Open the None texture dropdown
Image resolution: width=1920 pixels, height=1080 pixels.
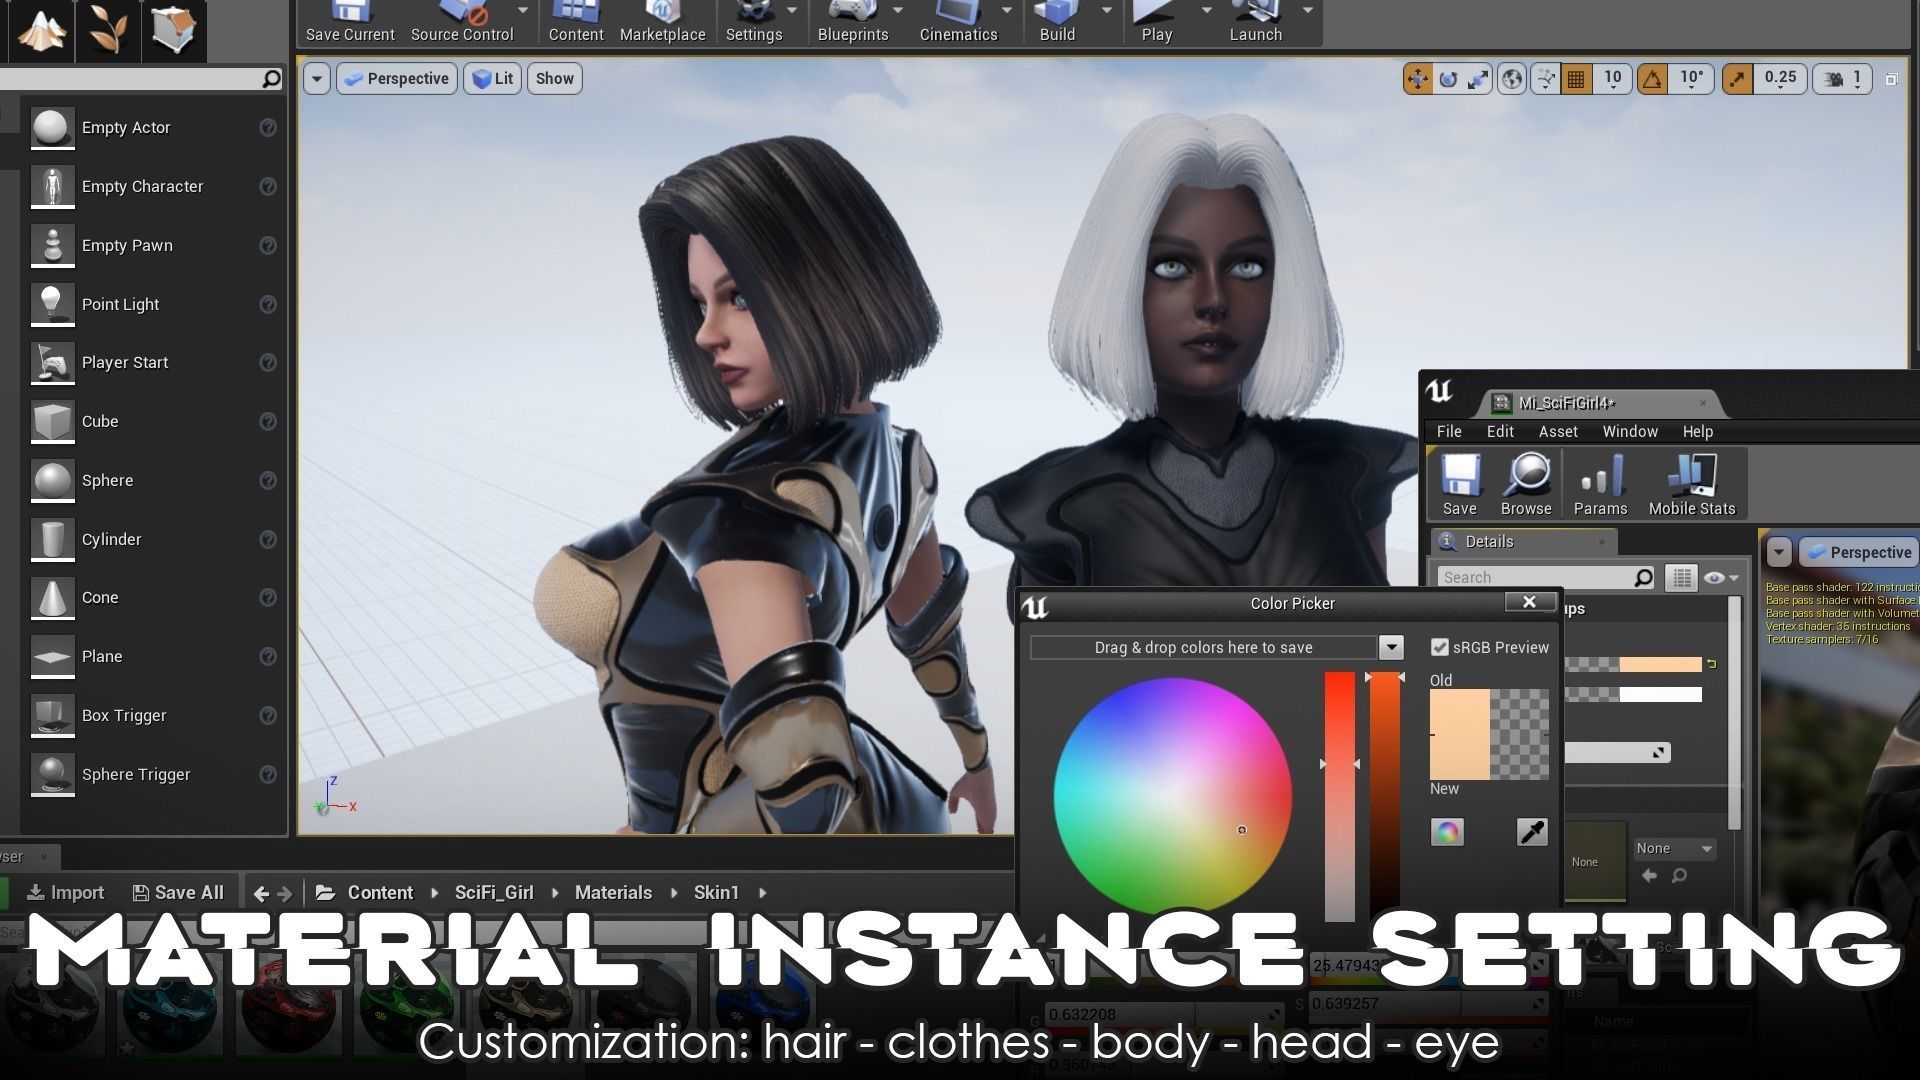(1675, 849)
